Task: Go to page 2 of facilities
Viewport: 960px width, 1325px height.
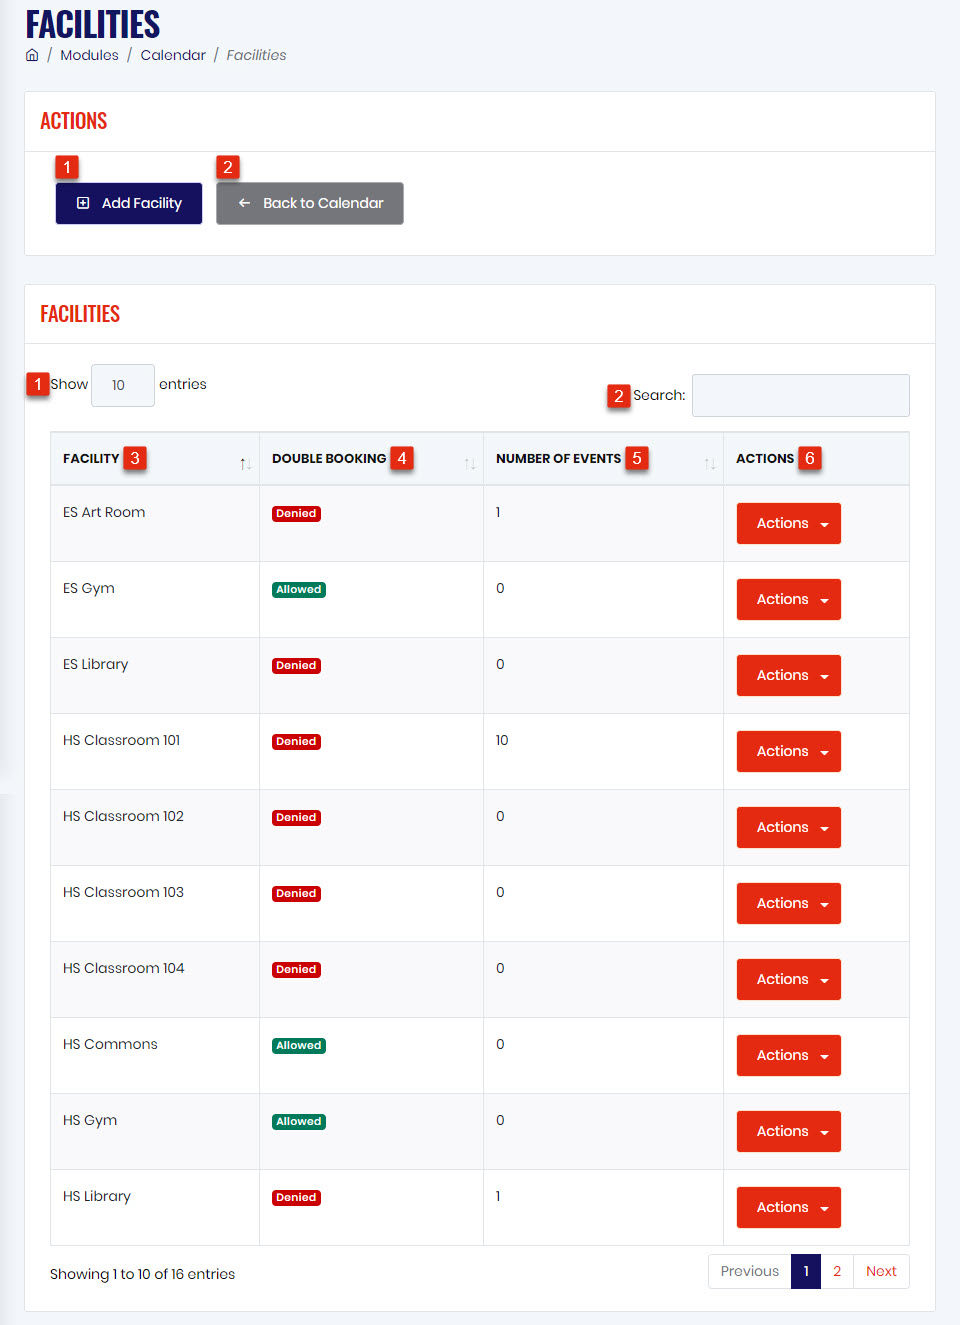Action: click(x=837, y=1271)
